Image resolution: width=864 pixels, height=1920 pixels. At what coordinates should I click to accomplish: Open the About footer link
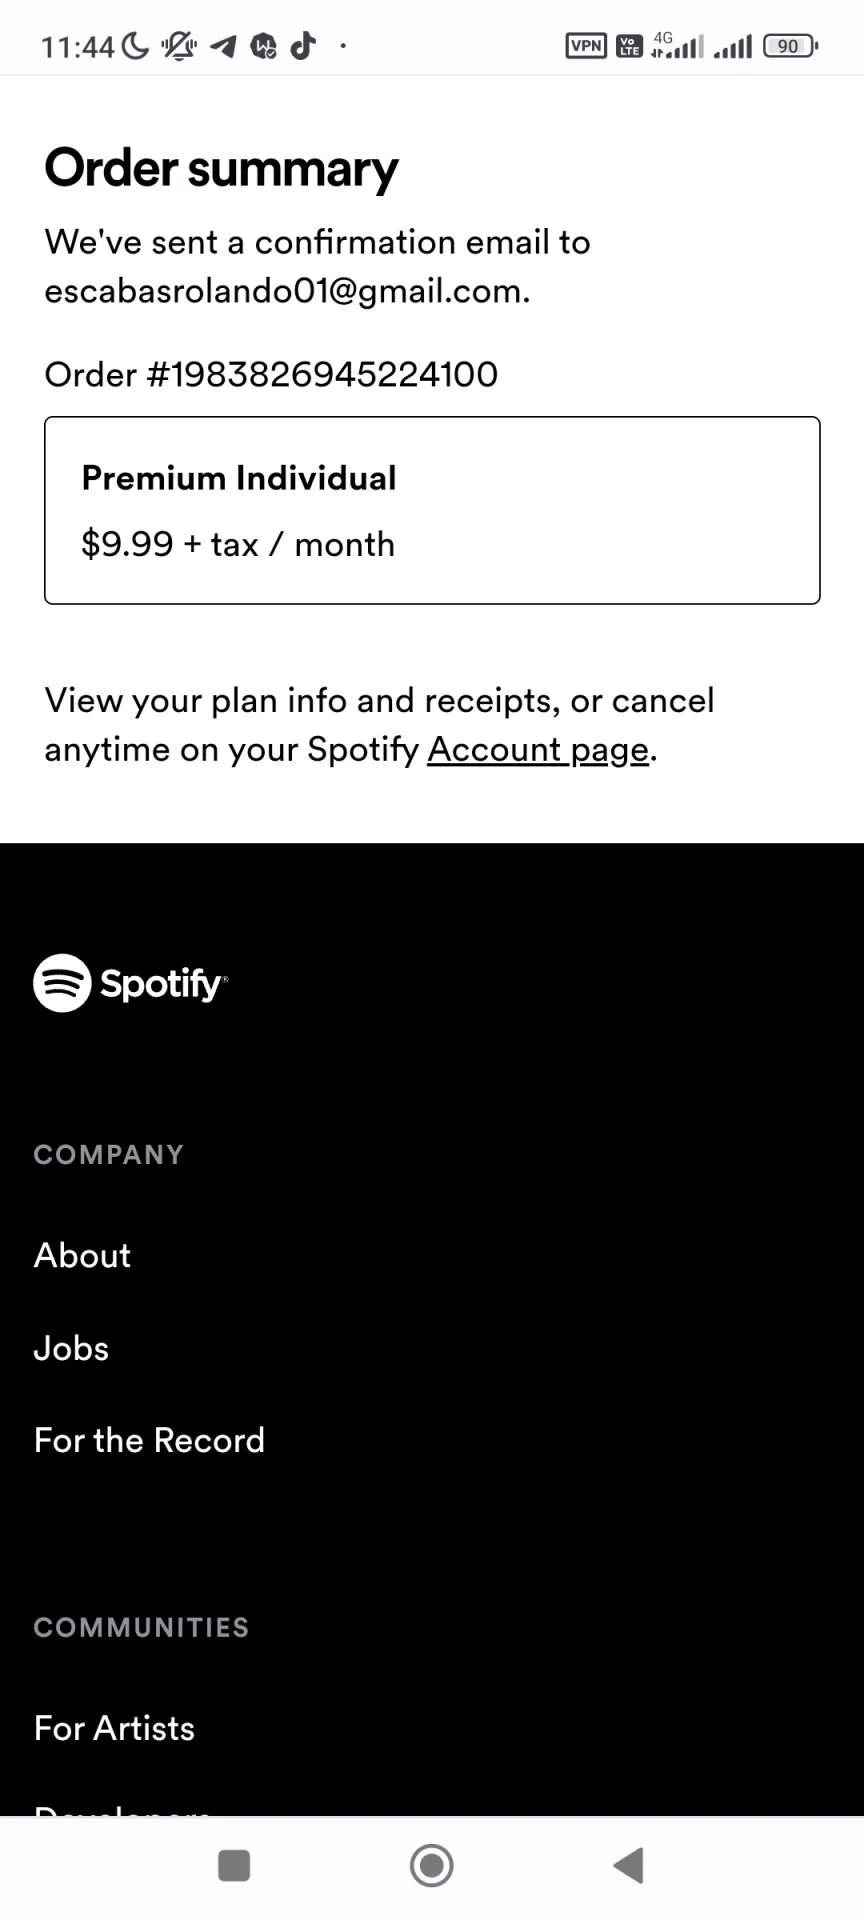coord(82,1256)
